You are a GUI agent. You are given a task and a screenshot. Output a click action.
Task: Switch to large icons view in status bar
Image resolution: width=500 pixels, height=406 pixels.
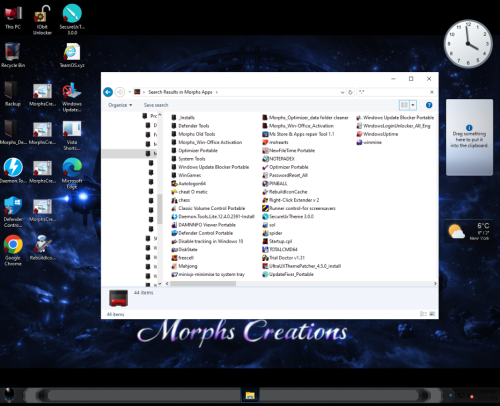(x=432, y=314)
